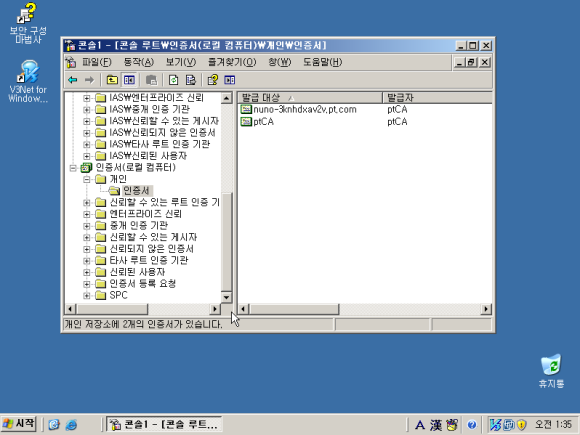The width and height of the screenshot is (580, 435).
Task: Select the ptCA certificate name
Action: click(263, 122)
